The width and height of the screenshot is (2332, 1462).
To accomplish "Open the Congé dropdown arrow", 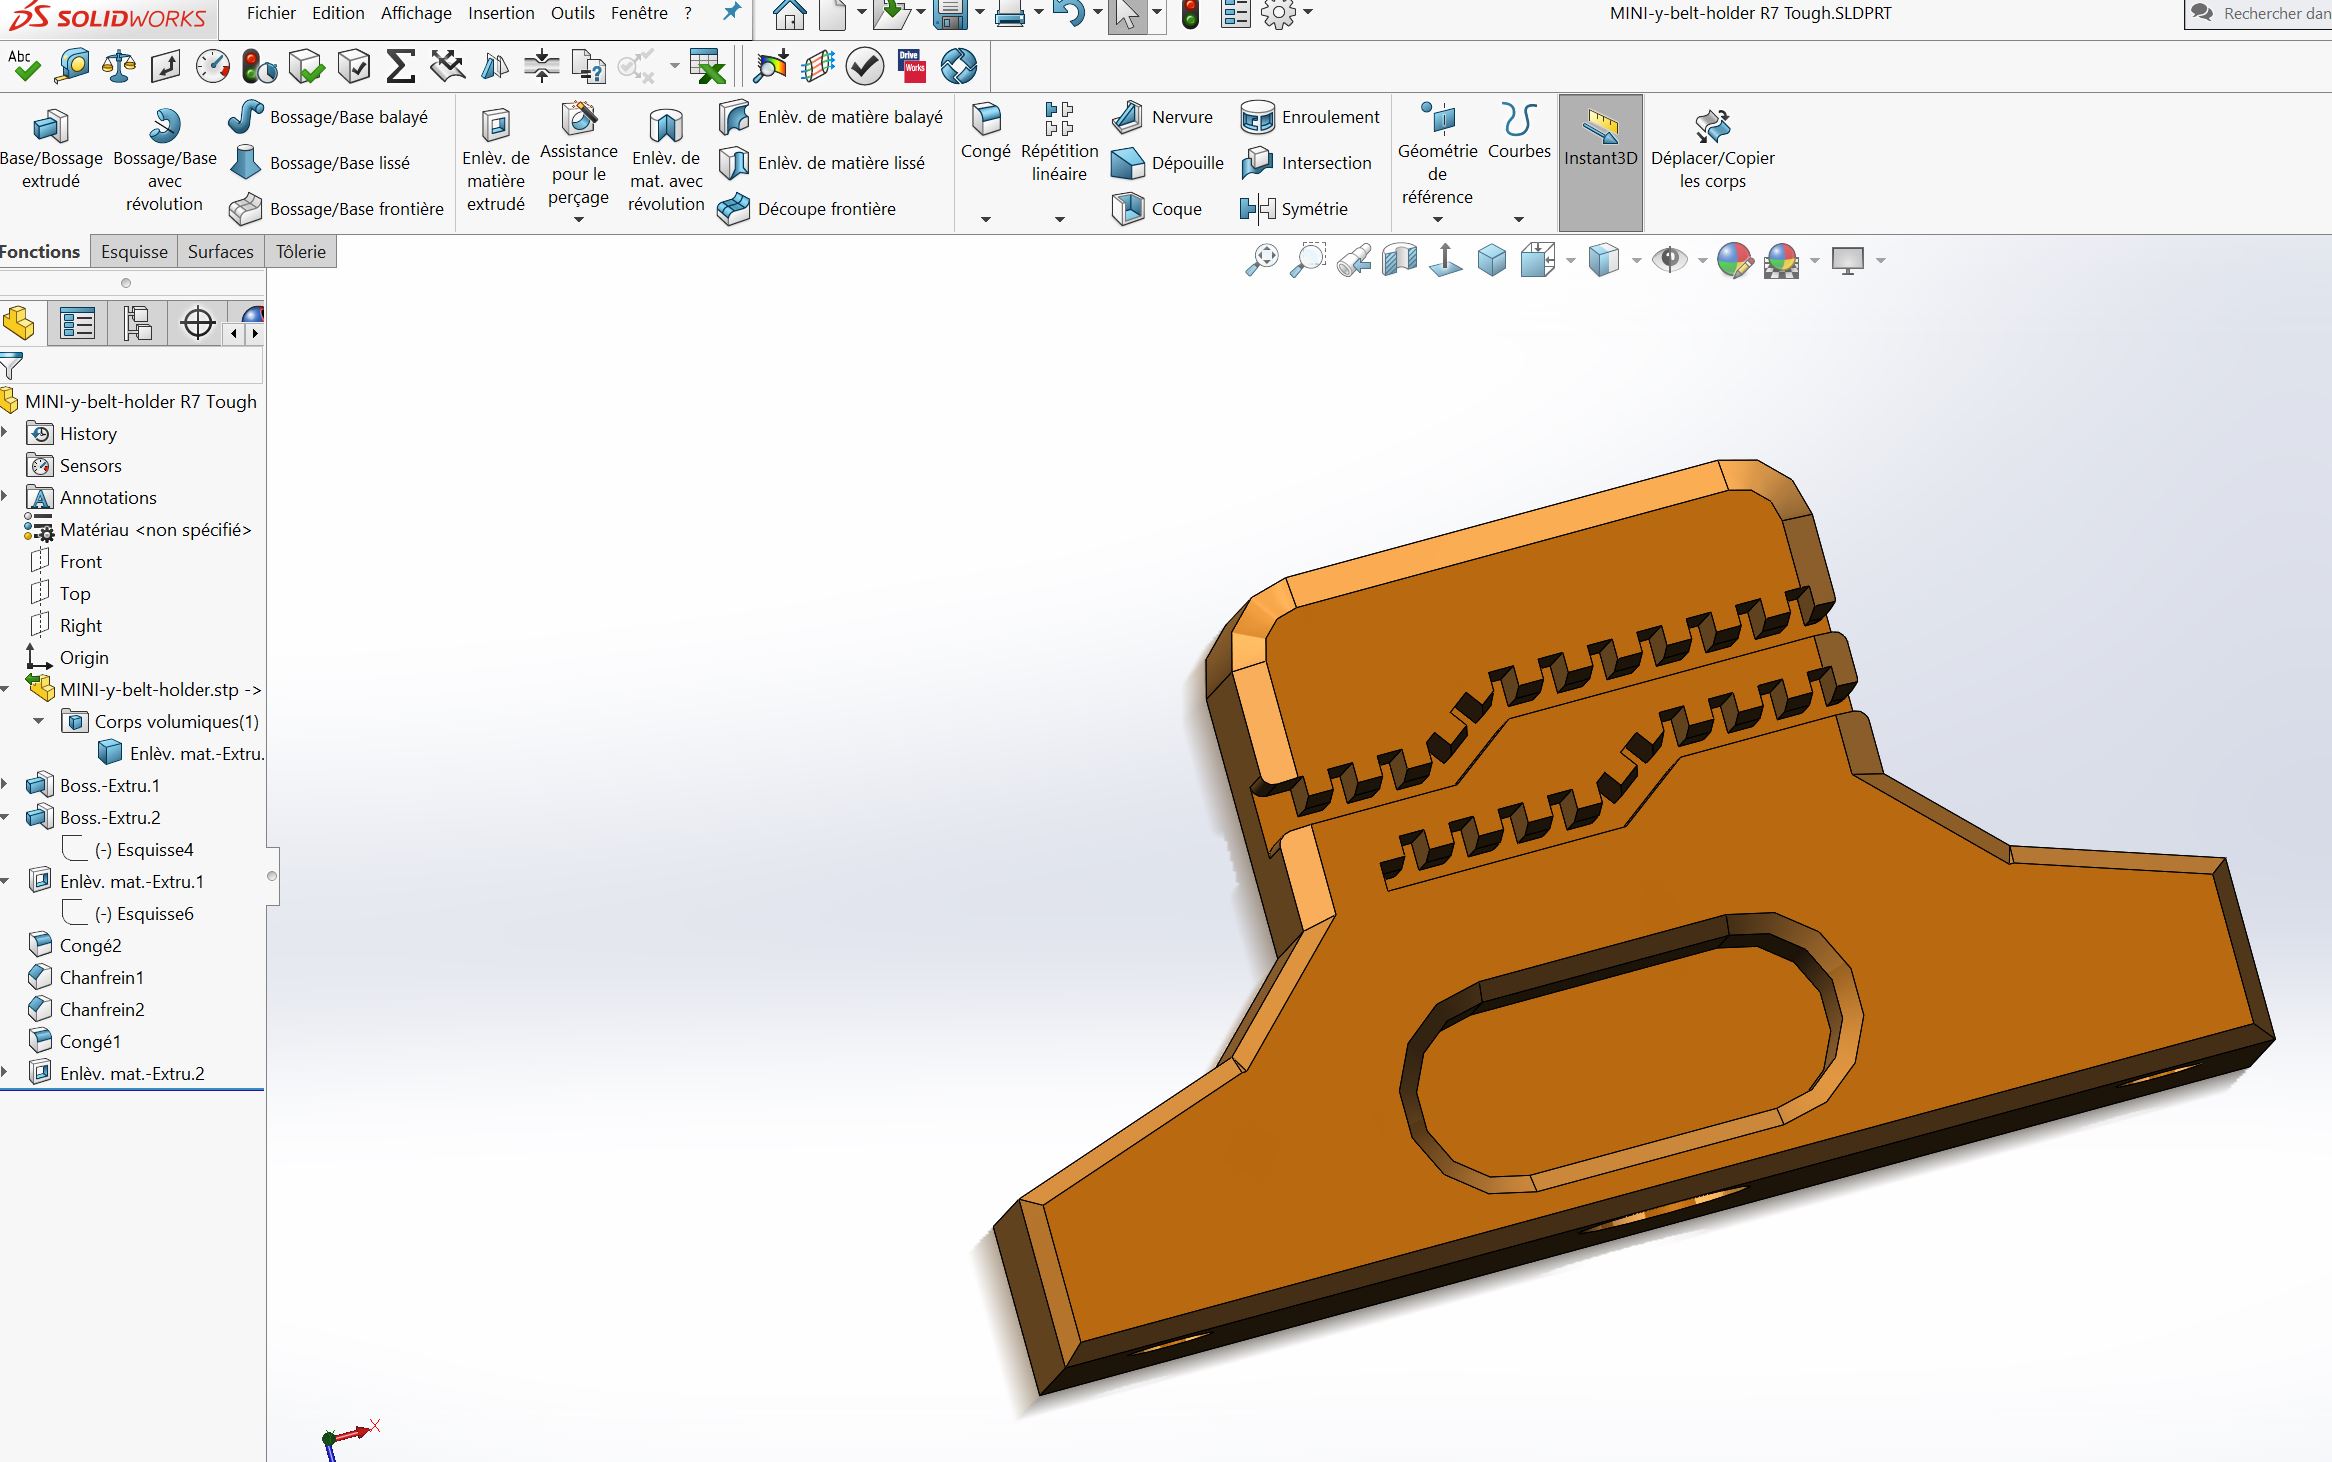I will pos(985,219).
